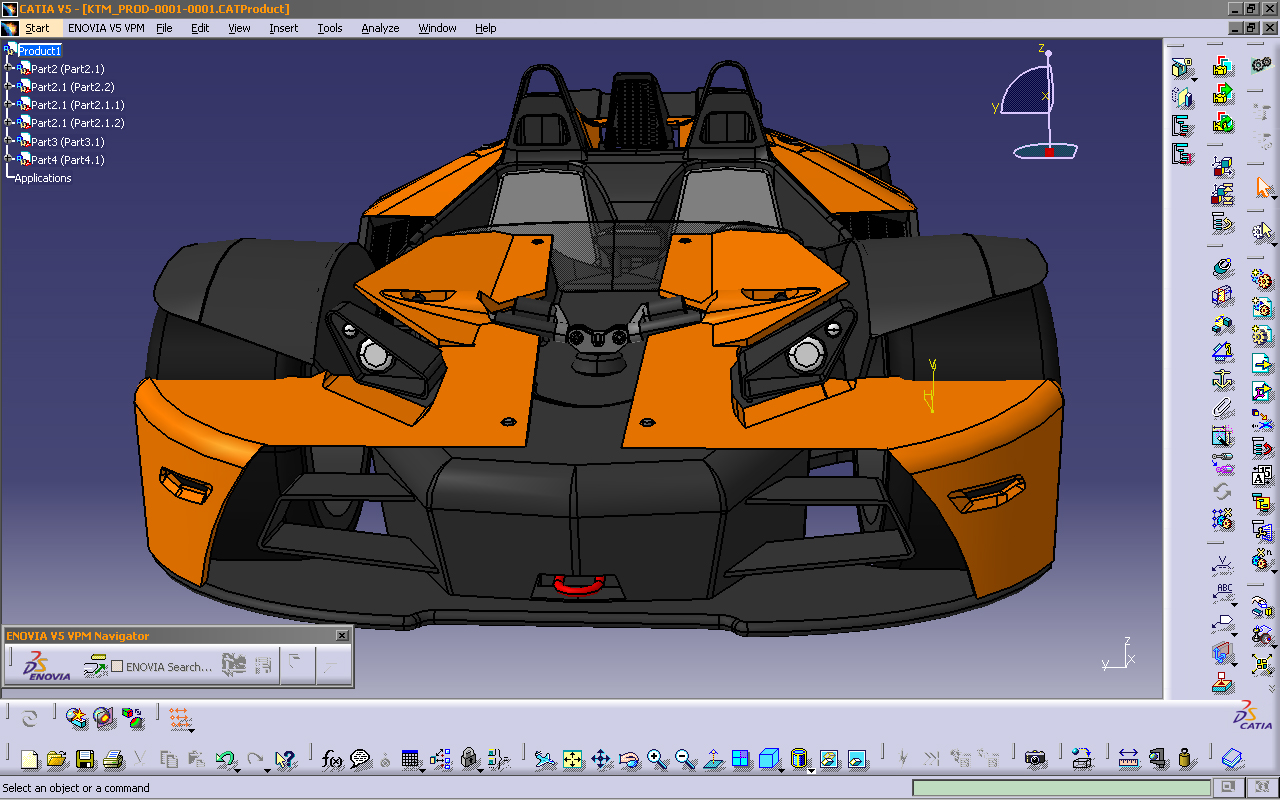
Task: Click the Measure Inertia weight icon
Action: [1185, 760]
